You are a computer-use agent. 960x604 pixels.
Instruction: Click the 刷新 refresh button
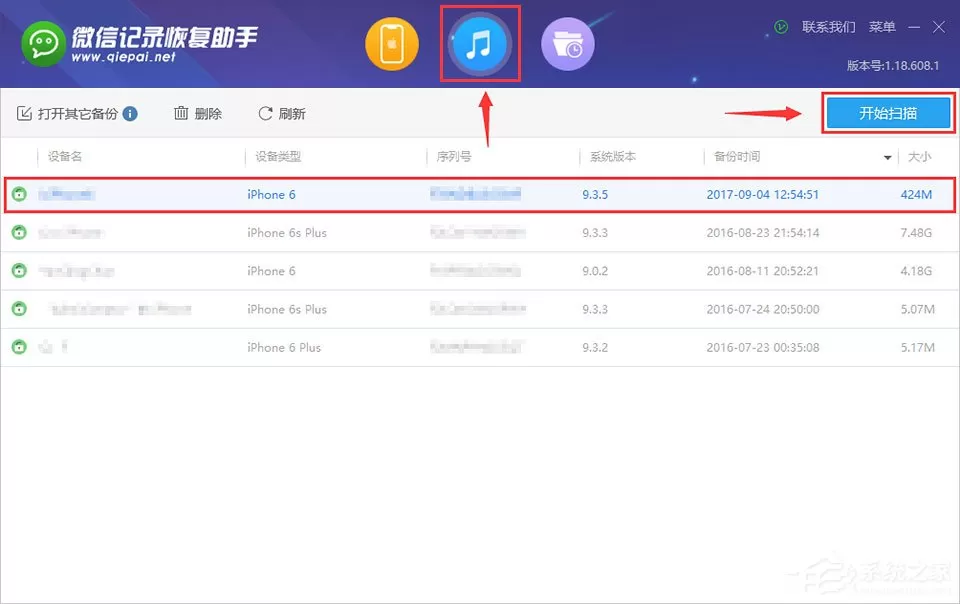click(x=282, y=114)
